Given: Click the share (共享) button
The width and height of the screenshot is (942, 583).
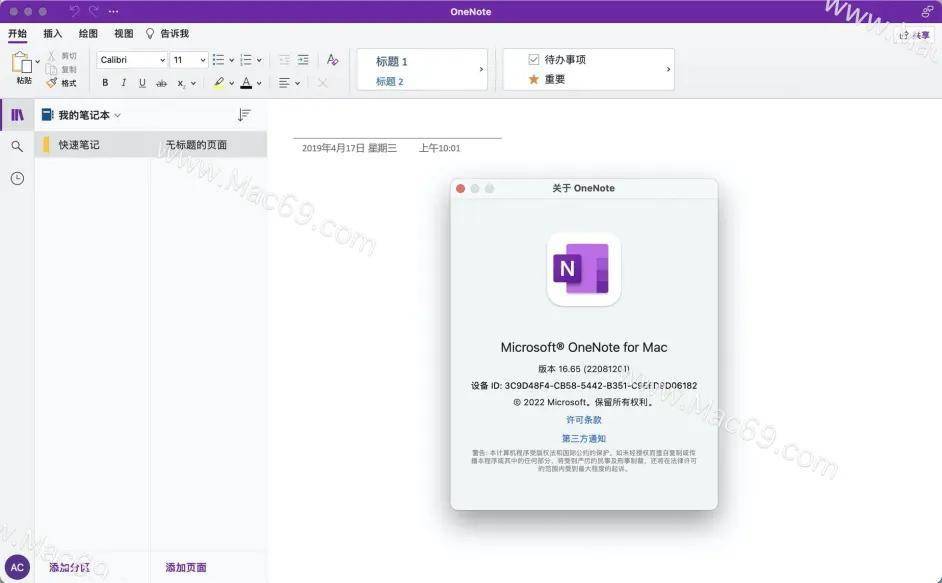Looking at the screenshot, I should click(x=915, y=35).
